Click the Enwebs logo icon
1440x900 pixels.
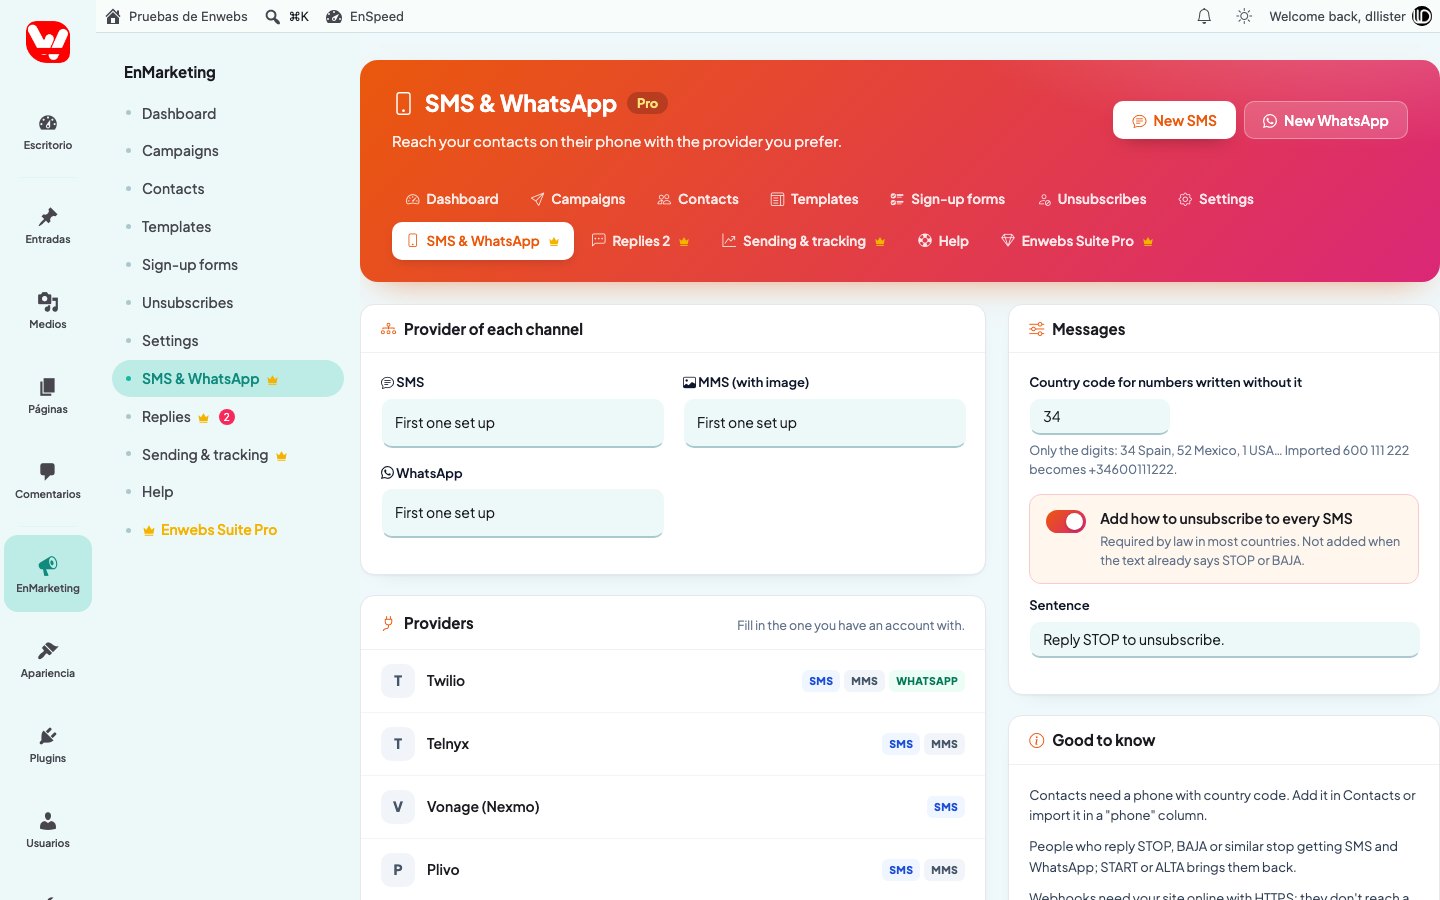(x=48, y=42)
